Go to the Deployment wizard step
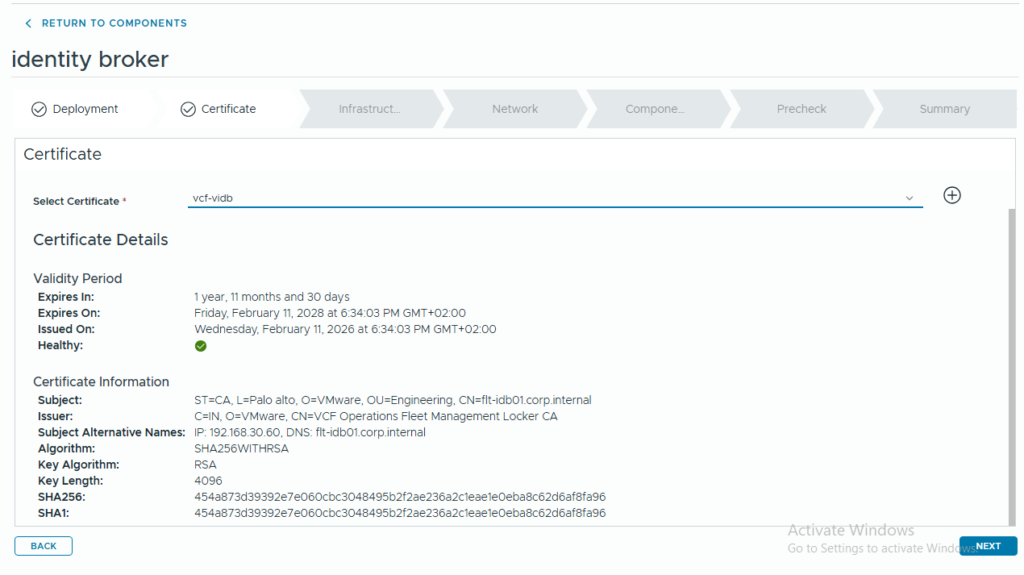Screen dimensions: 1024x575 pyautogui.click(x=85, y=109)
